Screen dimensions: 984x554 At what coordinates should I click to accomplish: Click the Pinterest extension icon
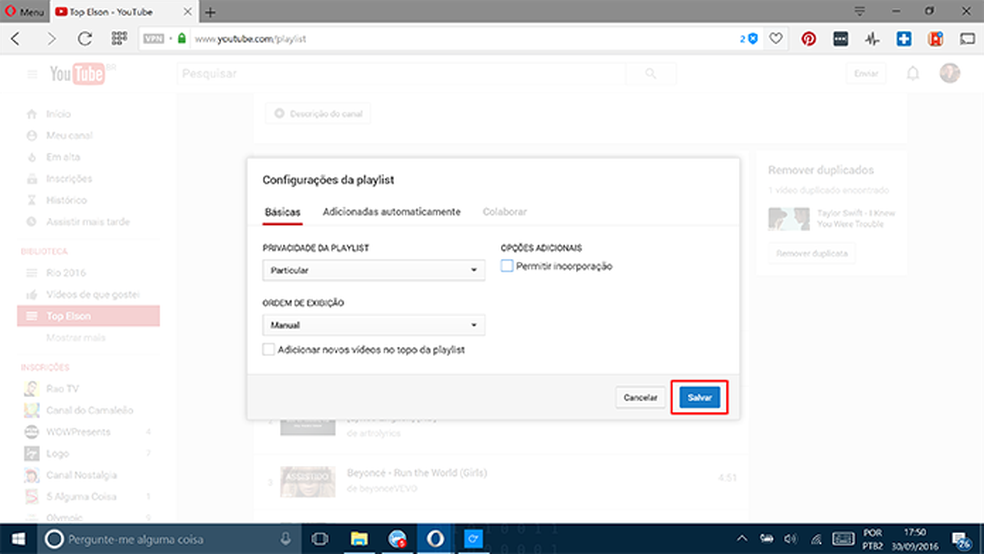[x=808, y=39]
